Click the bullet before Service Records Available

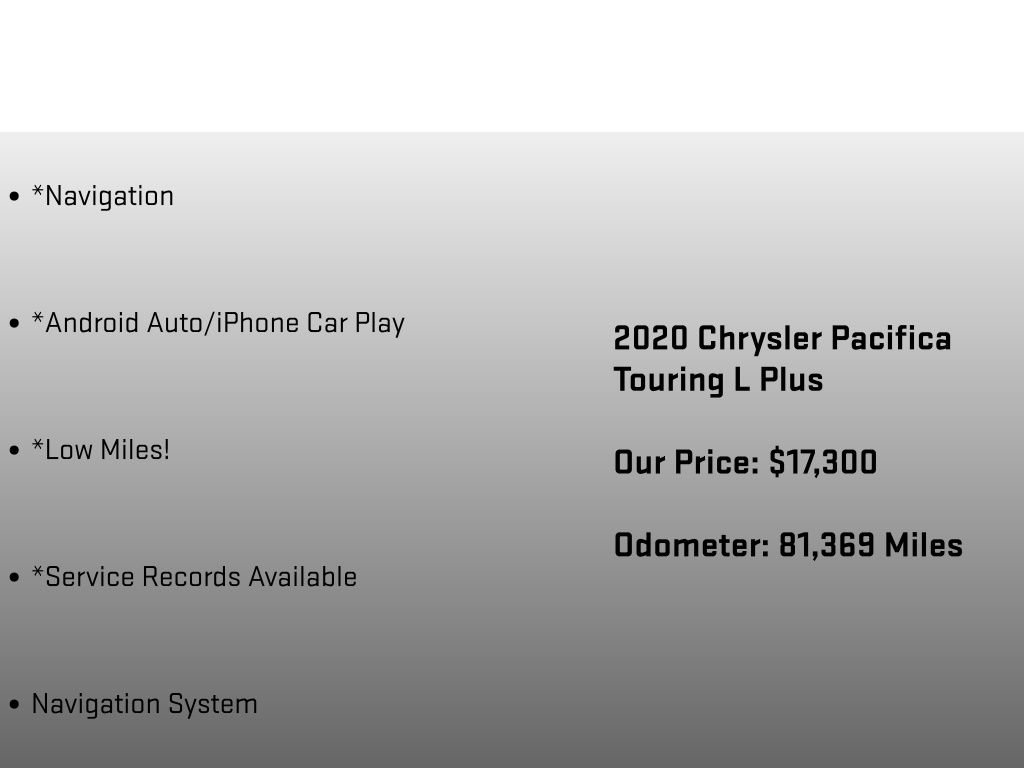click(14, 577)
